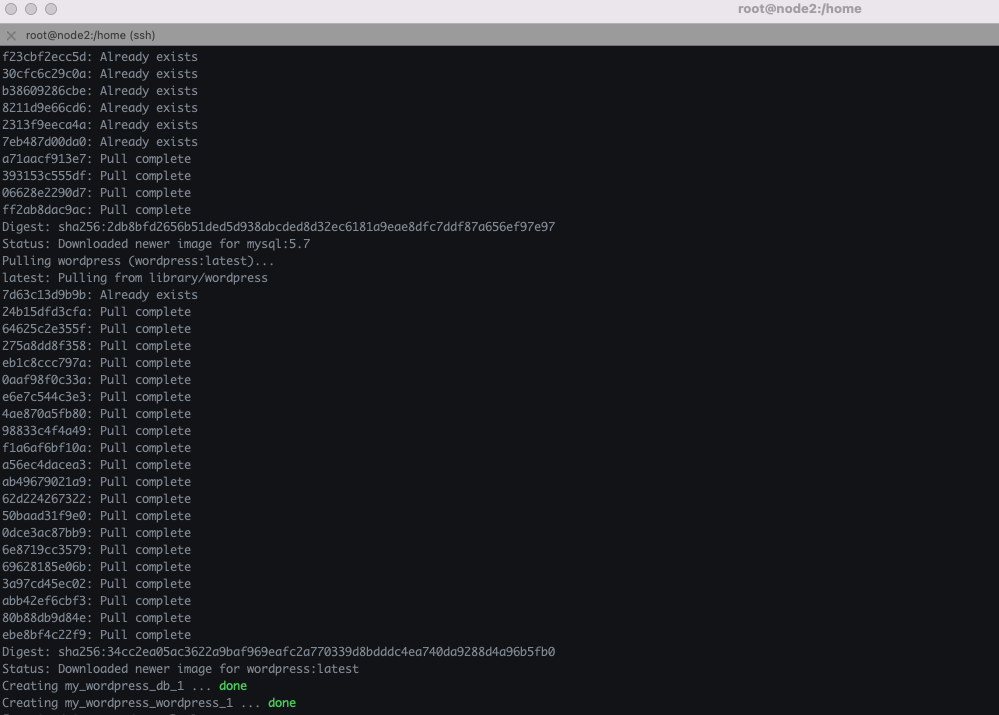Click 'Status: Downloaded newer image for mysql:5.7'

[x=156, y=244]
